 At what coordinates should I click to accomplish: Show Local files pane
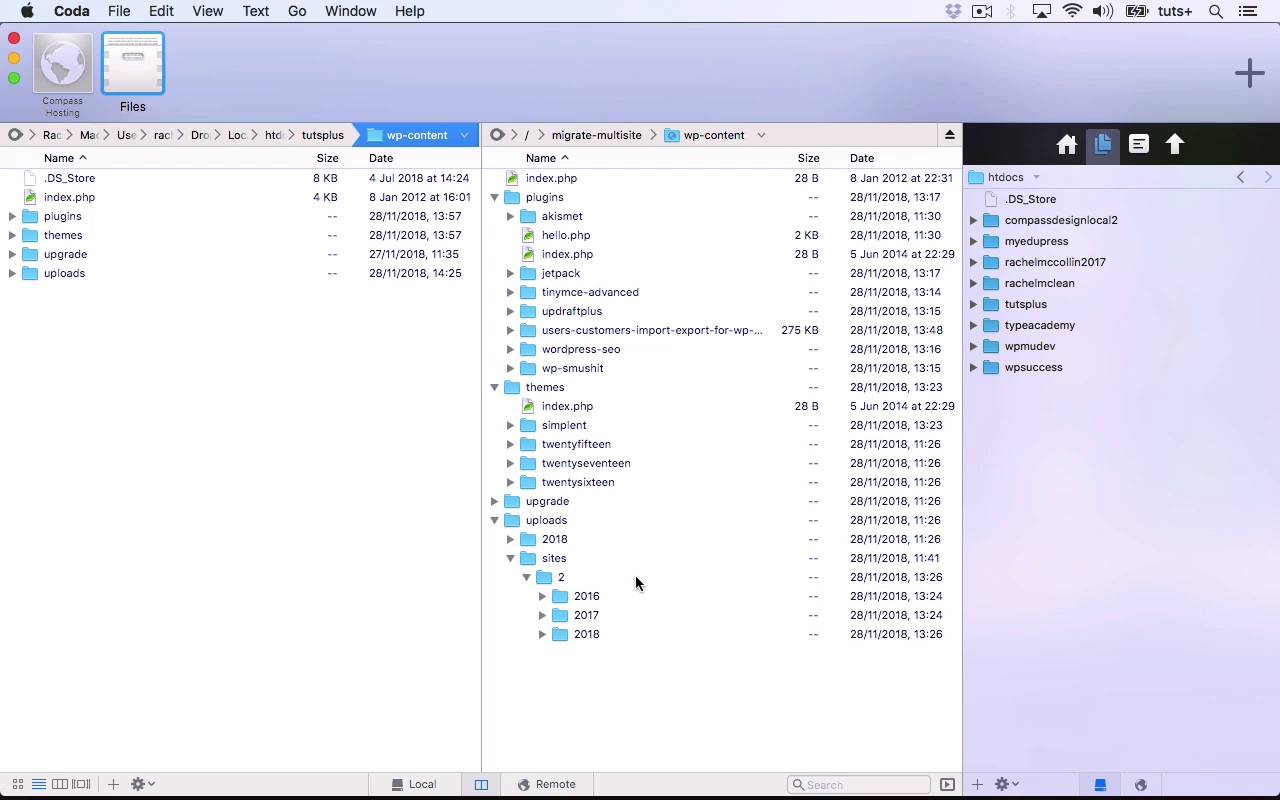click(x=414, y=784)
